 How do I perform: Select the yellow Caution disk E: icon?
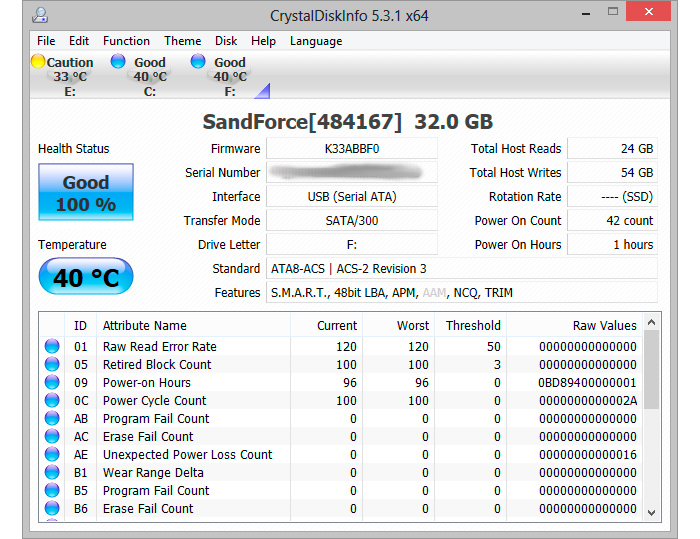(x=38, y=62)
